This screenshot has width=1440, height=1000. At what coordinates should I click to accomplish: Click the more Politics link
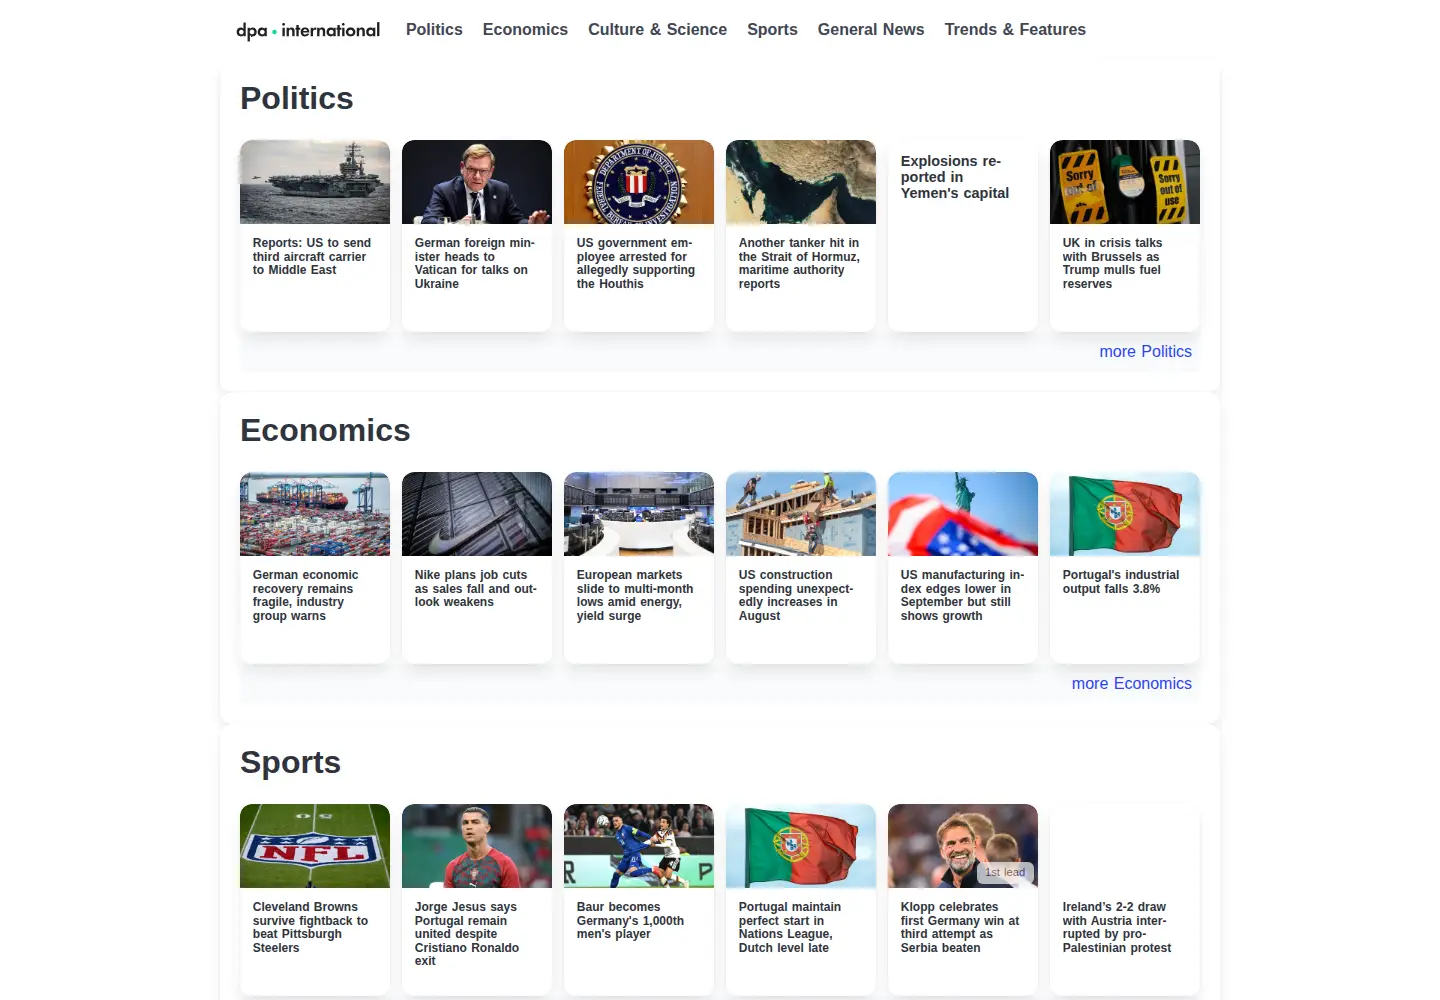click(x=1145, y=351)
